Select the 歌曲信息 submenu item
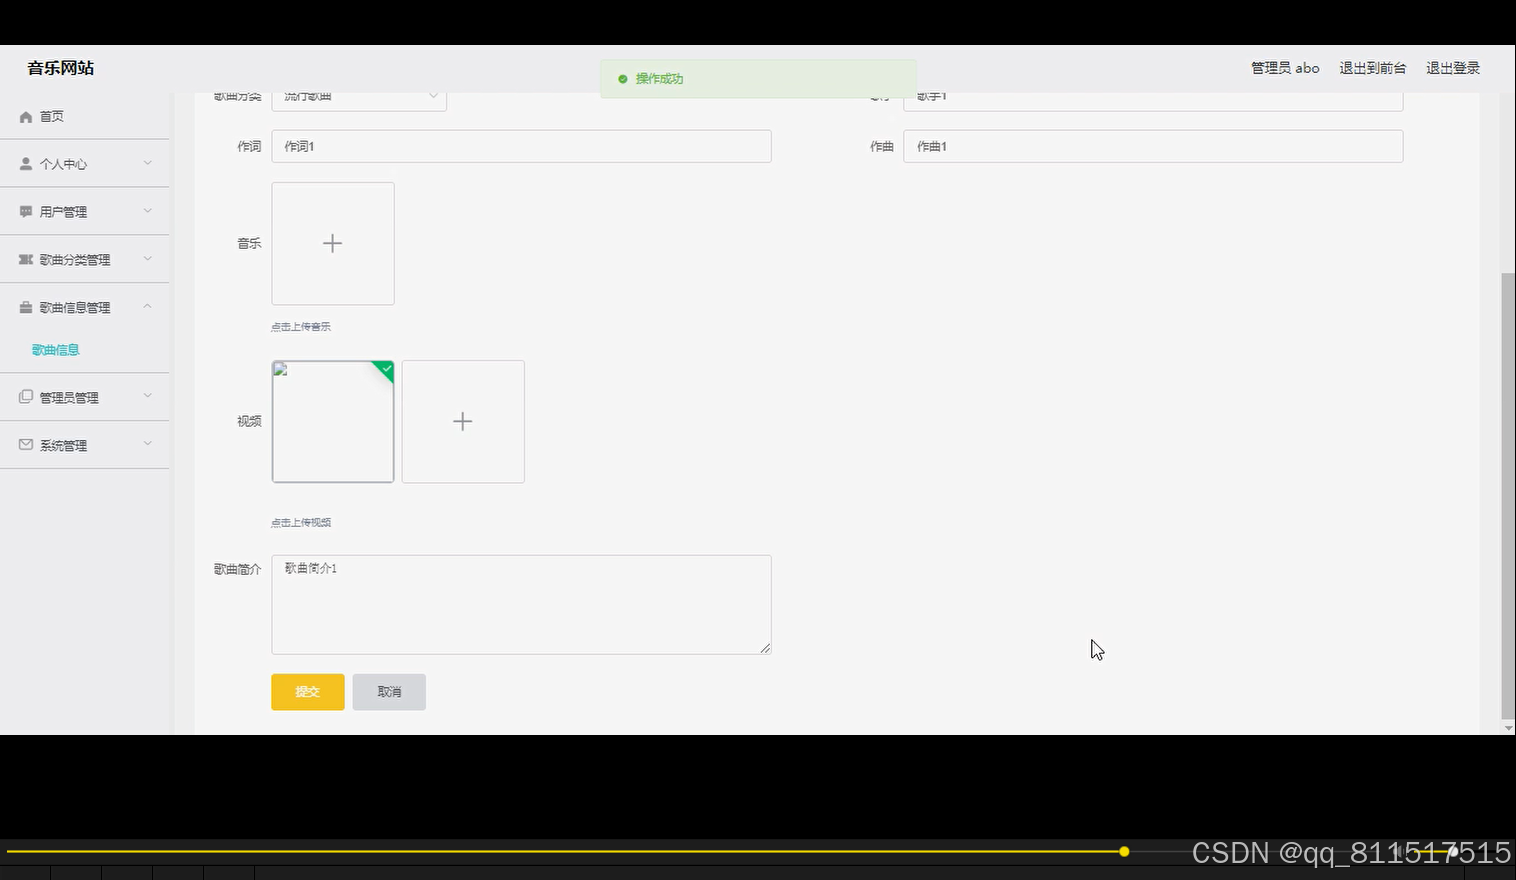 click(56, 350)
